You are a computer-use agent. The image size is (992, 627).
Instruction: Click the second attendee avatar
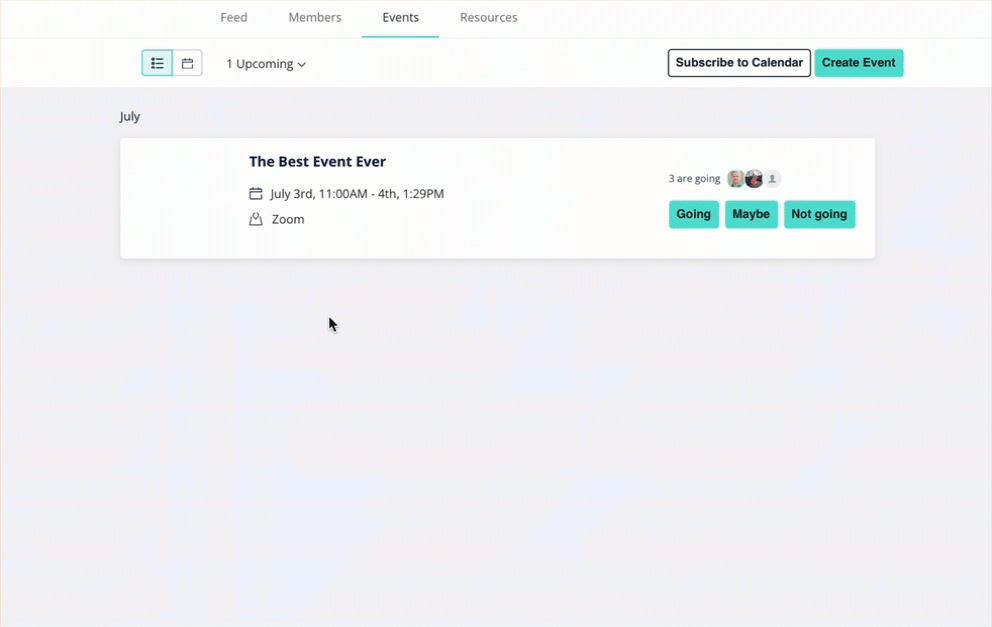pyautogui.click(x=753, y=179)
